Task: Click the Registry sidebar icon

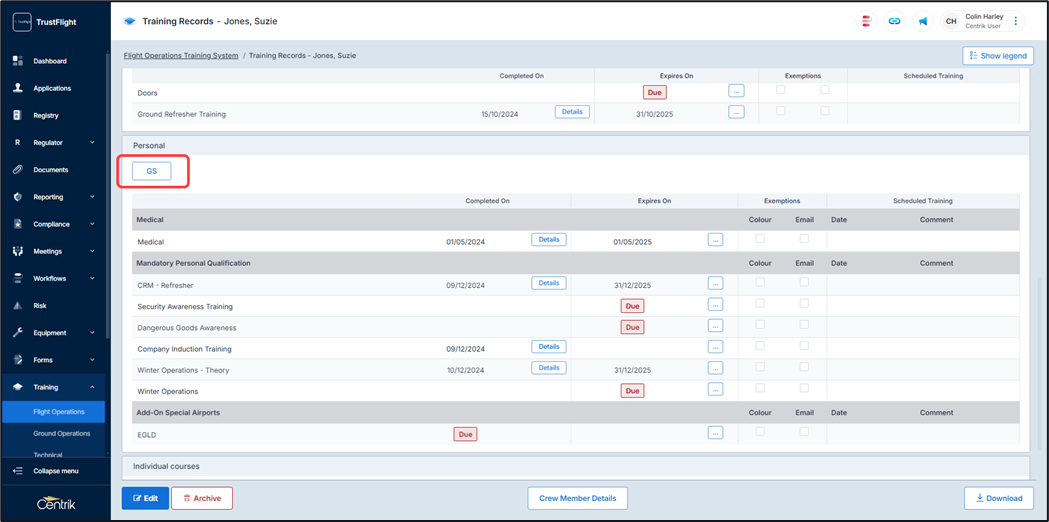Action: click(x=17, y=115)
